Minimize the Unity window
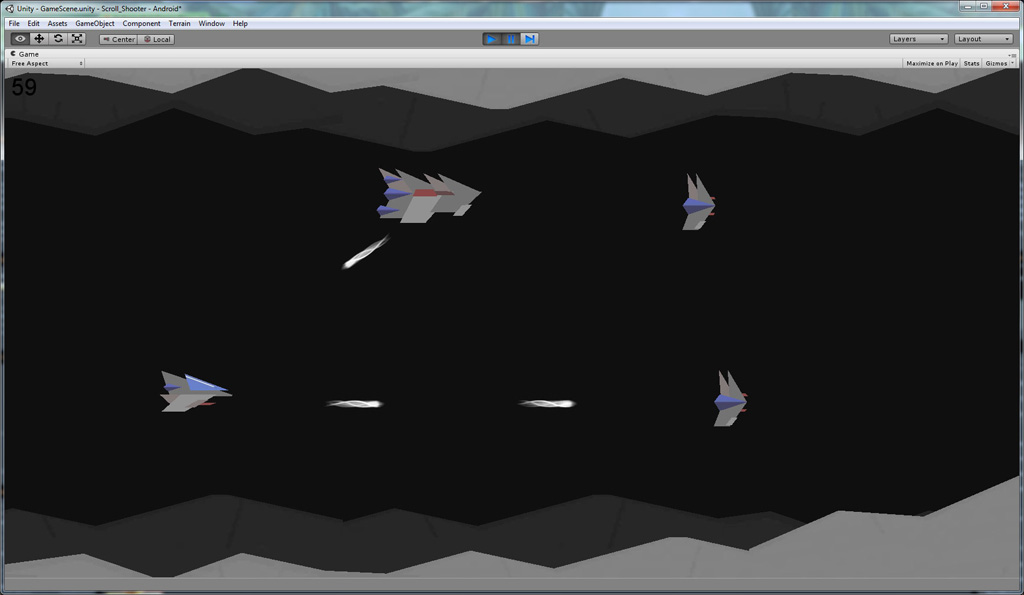 pos(967,6)
